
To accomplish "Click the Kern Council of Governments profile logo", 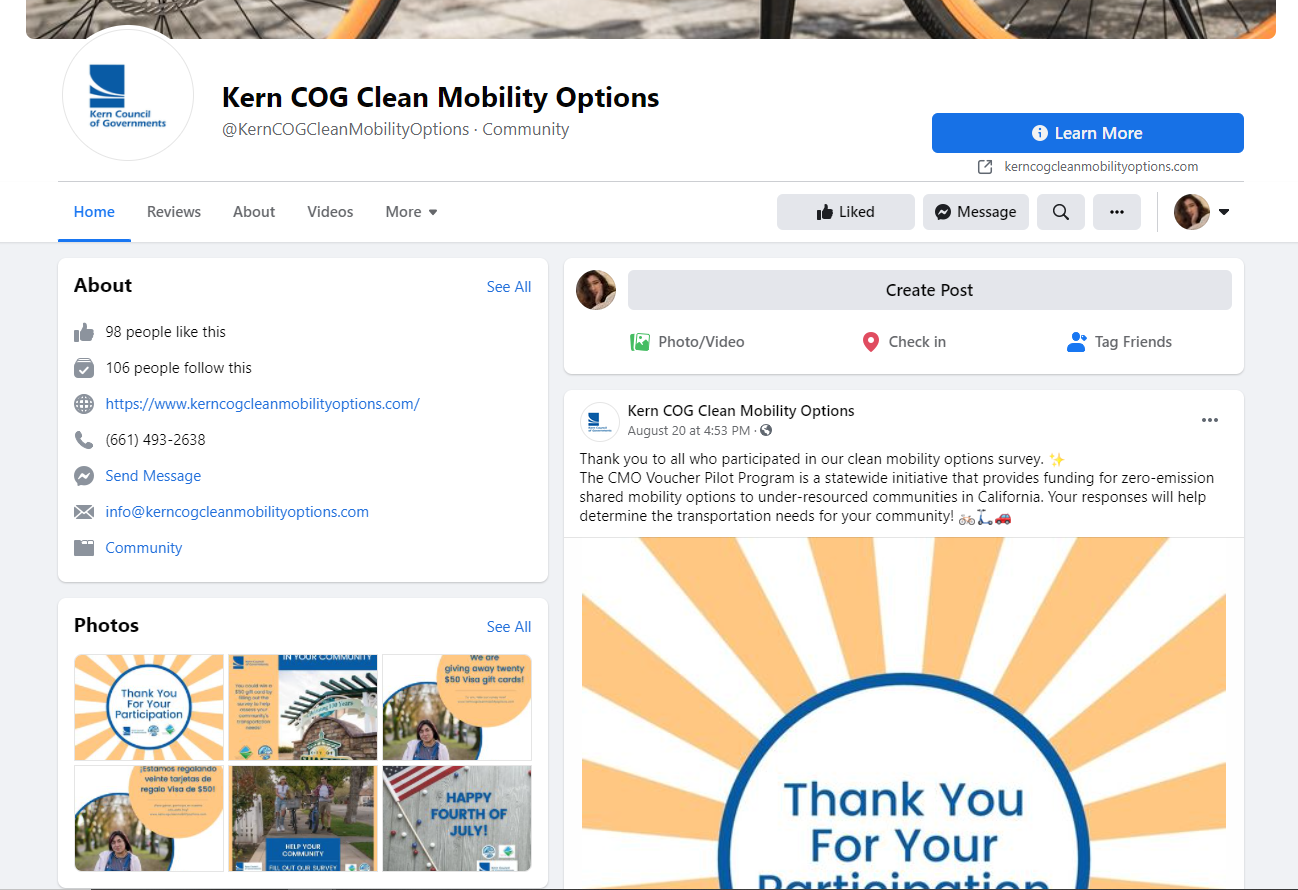I will pos(127,95).
